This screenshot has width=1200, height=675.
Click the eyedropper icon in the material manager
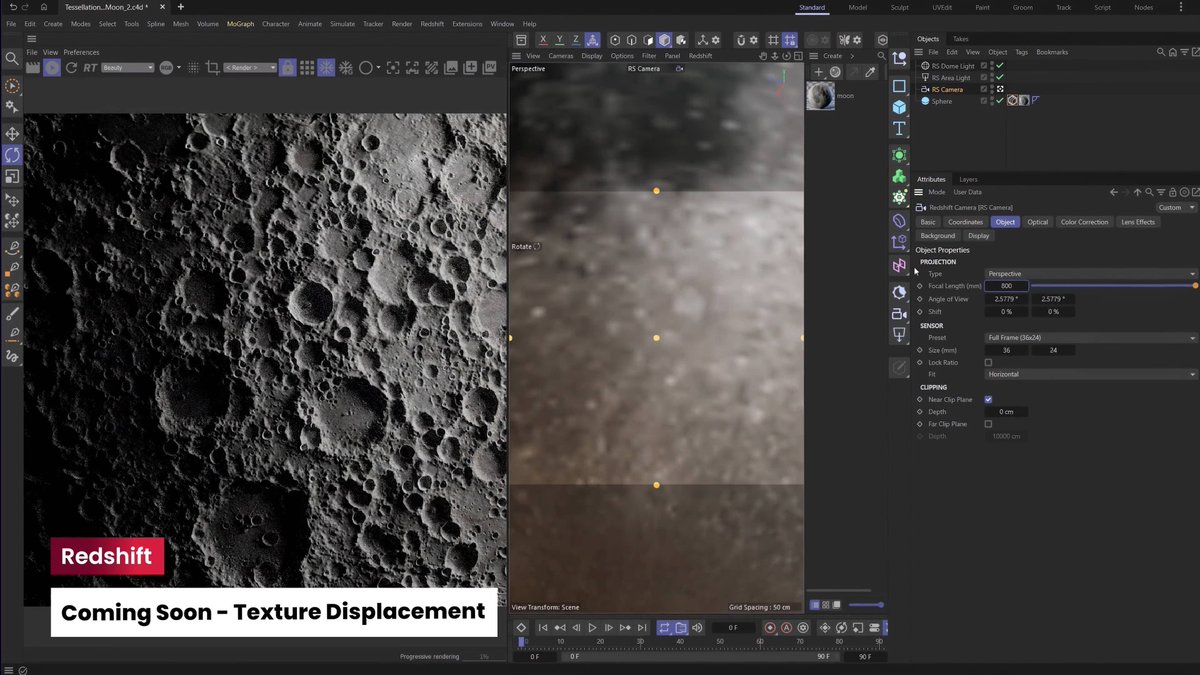point(870,72)
